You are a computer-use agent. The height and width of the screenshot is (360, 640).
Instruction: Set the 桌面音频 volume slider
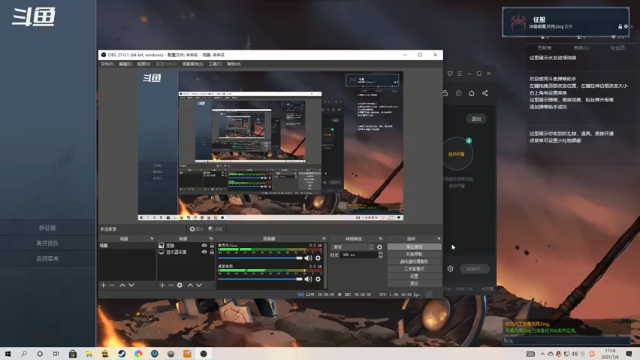click(x=260, y=279)
